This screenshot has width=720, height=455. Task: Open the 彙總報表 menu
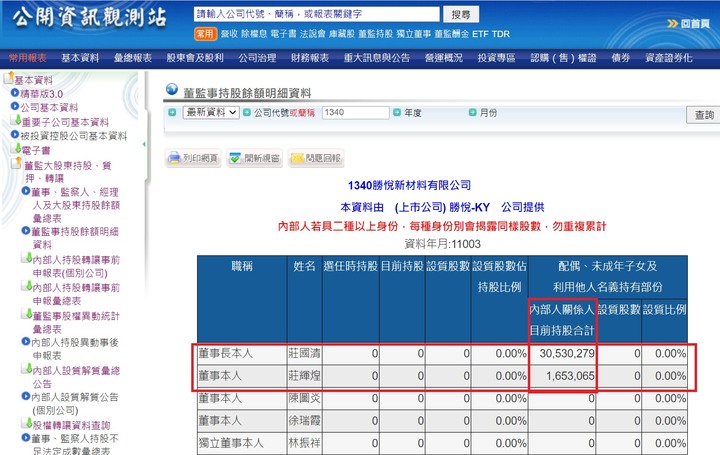click(133, 58)
